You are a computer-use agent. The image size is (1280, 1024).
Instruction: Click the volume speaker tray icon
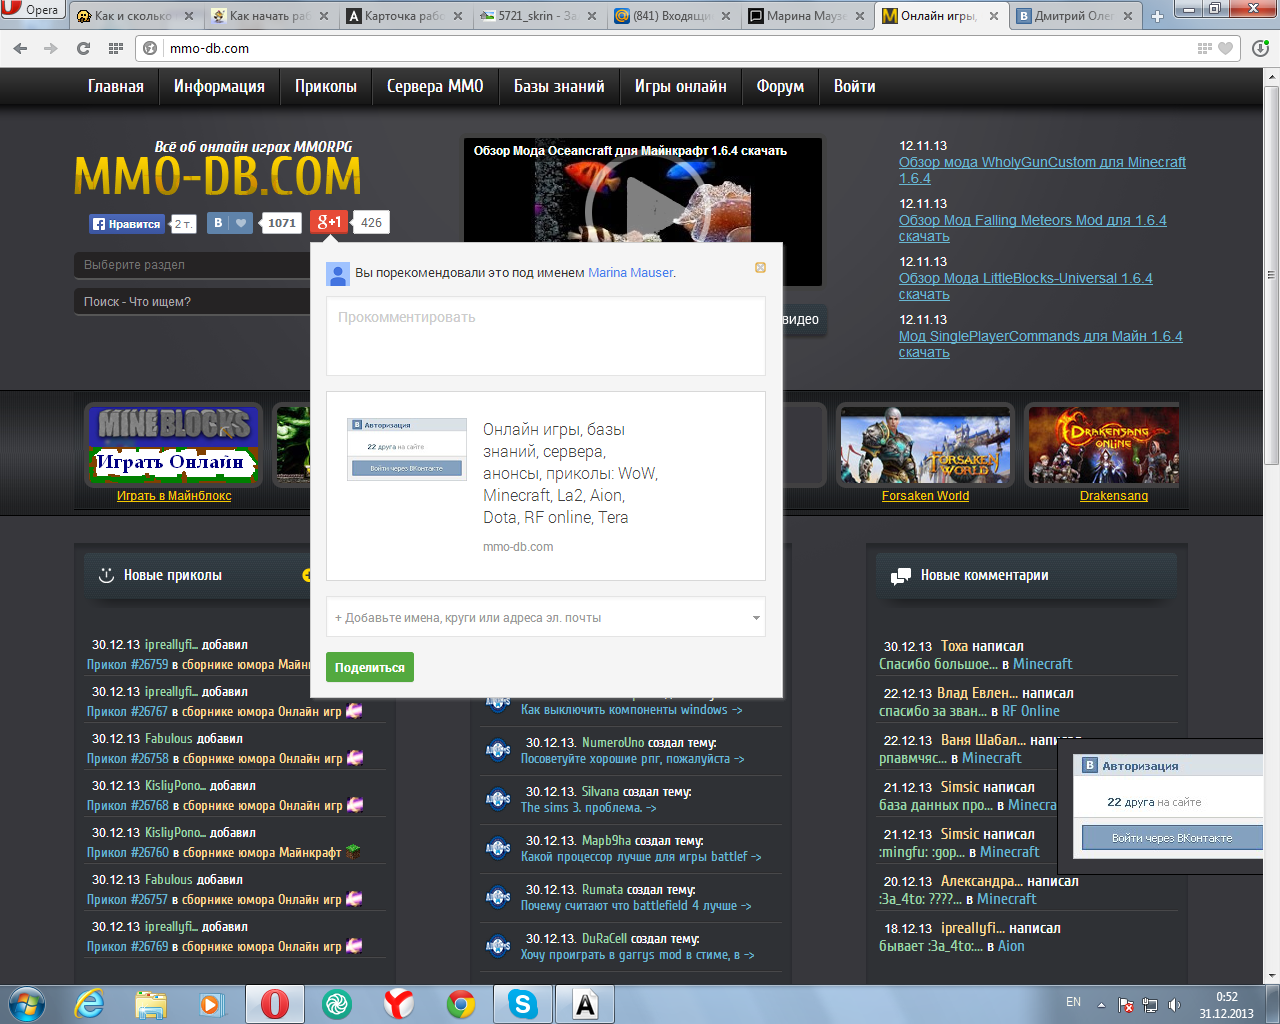[1175, 1005]
